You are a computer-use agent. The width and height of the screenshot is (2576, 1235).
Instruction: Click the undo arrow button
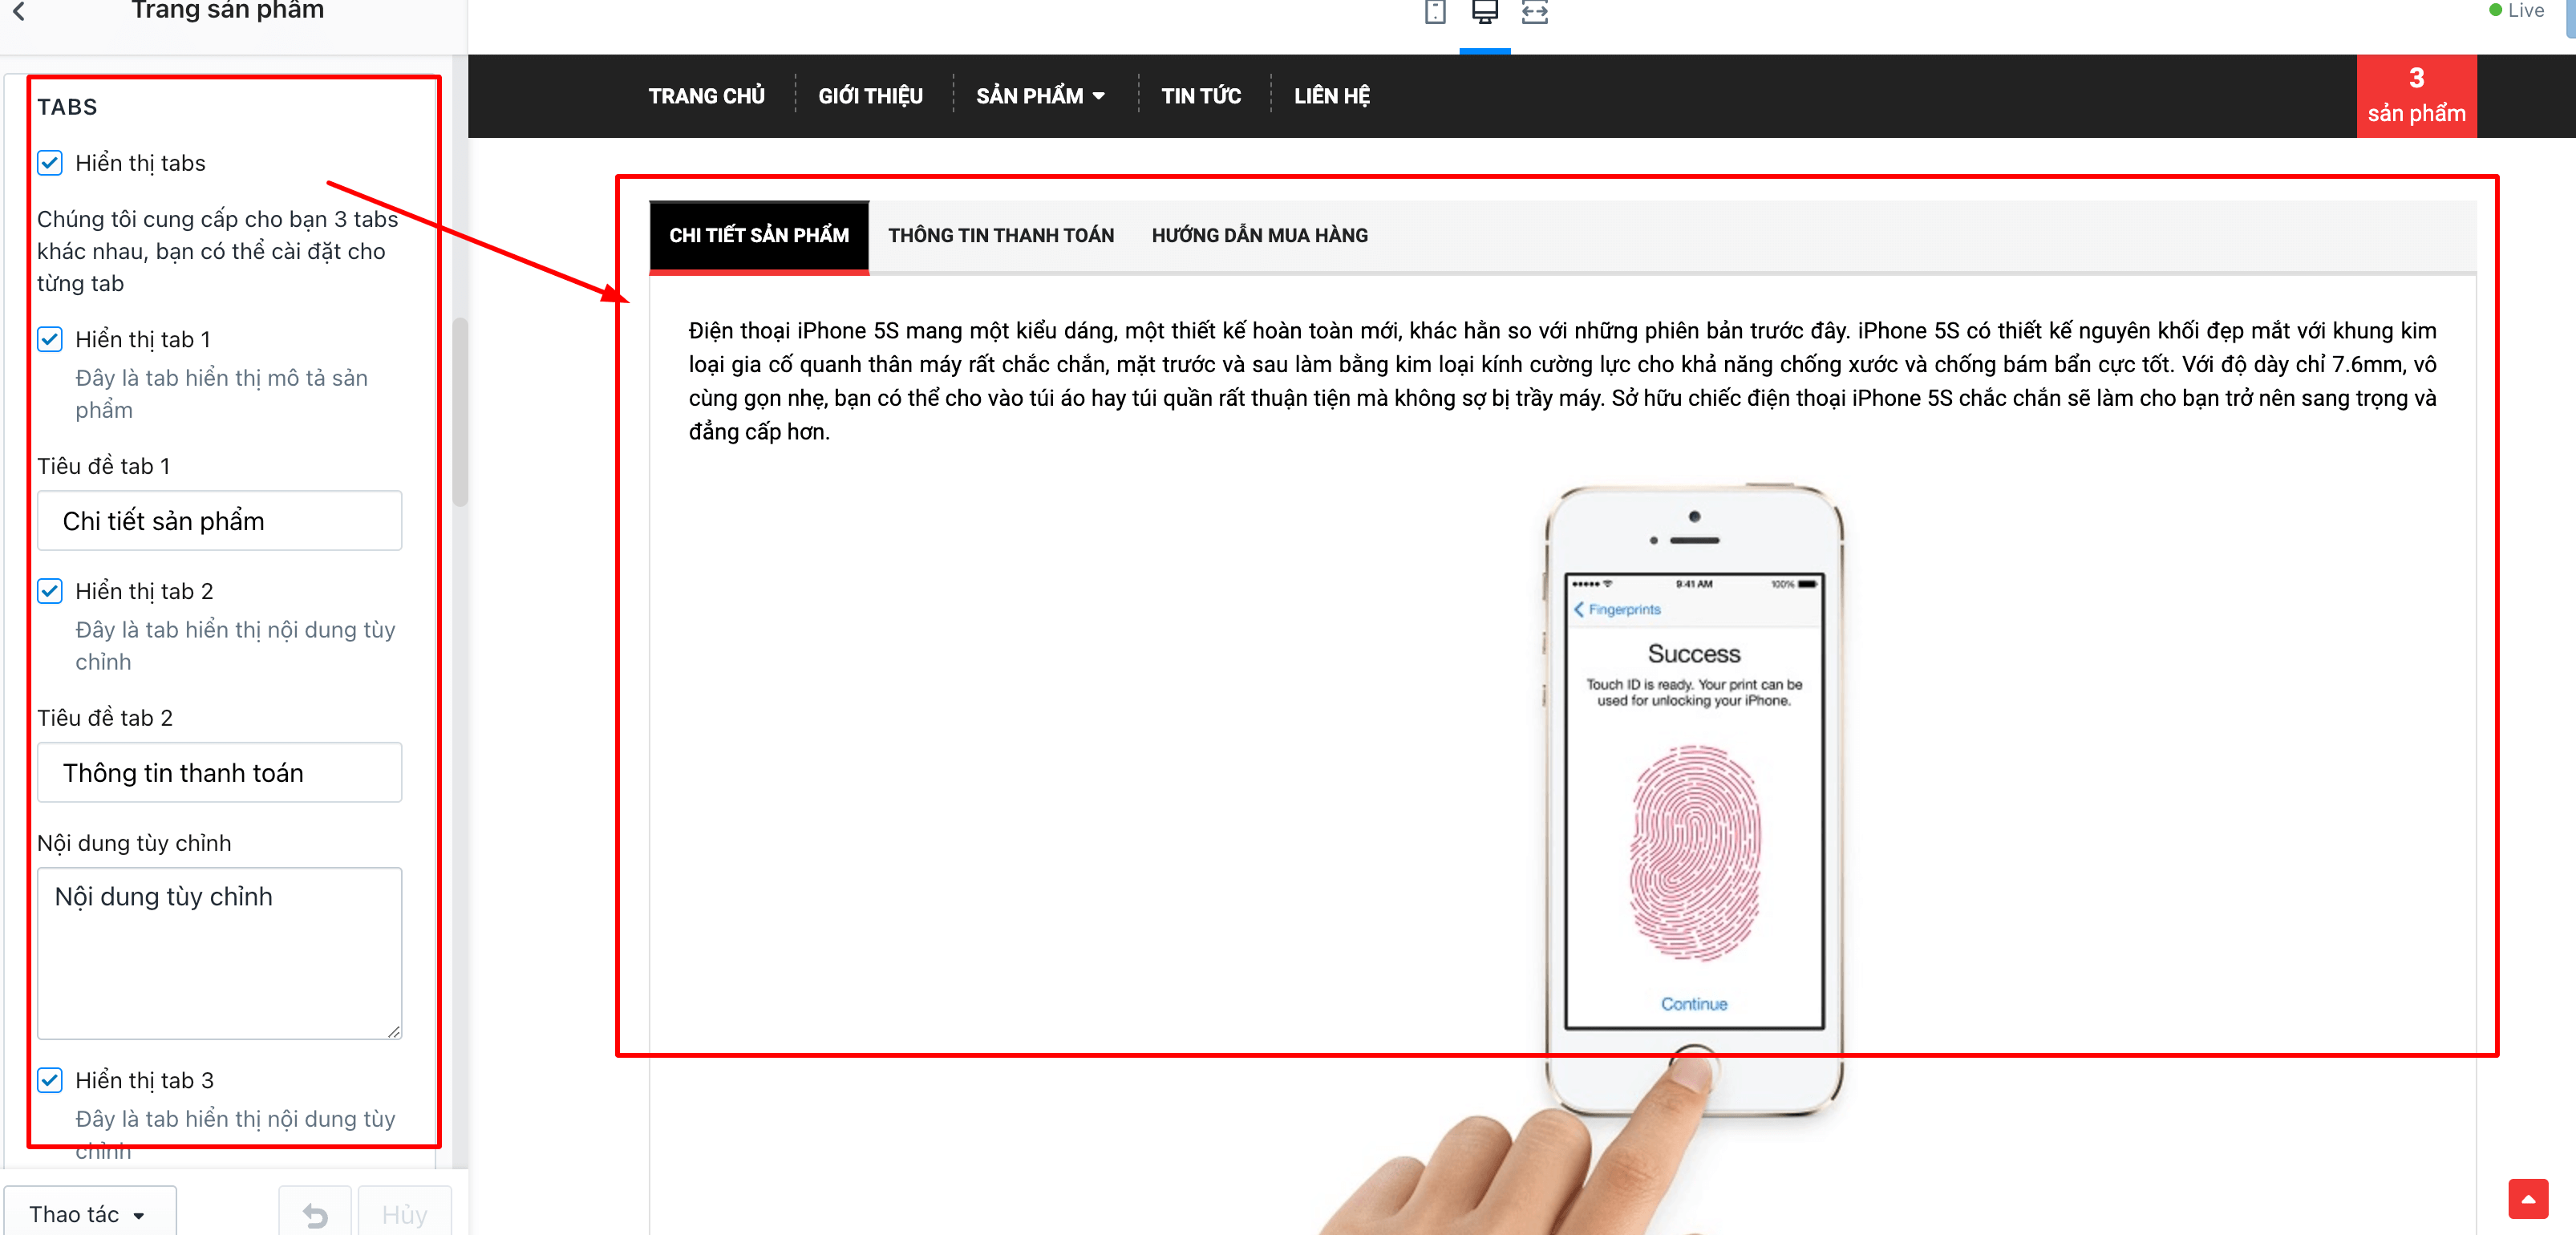pyautogui.click(x=315, y=1213)
